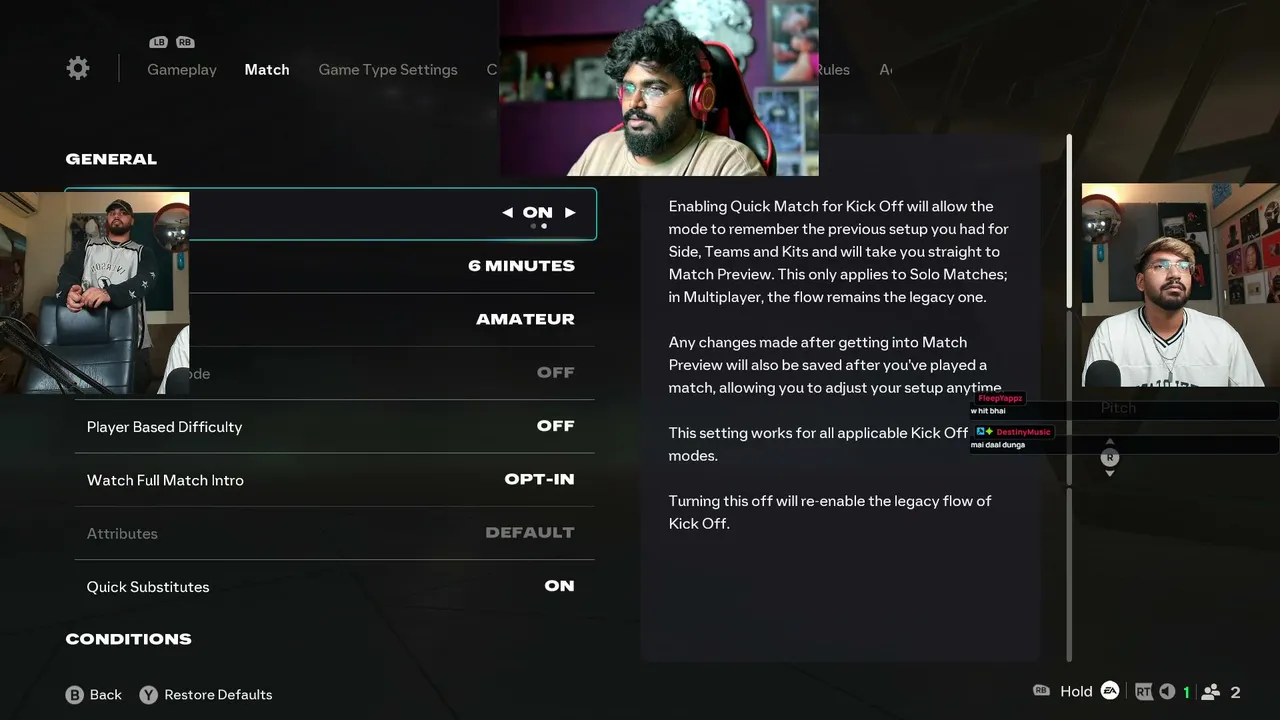The height and width of the screenshot is (720, 1280).
Task: Open the settings gear icon
Action: [x=78, y=68]
